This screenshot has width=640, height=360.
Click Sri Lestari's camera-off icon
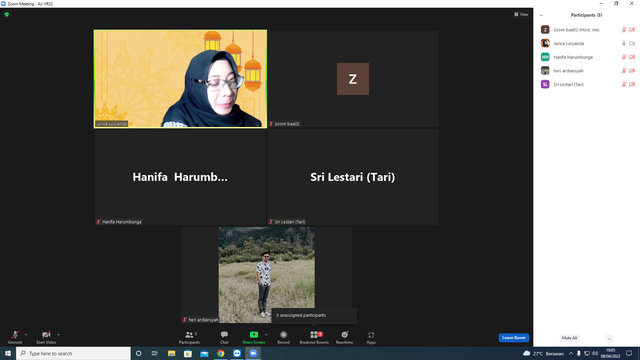click(632, 84)
